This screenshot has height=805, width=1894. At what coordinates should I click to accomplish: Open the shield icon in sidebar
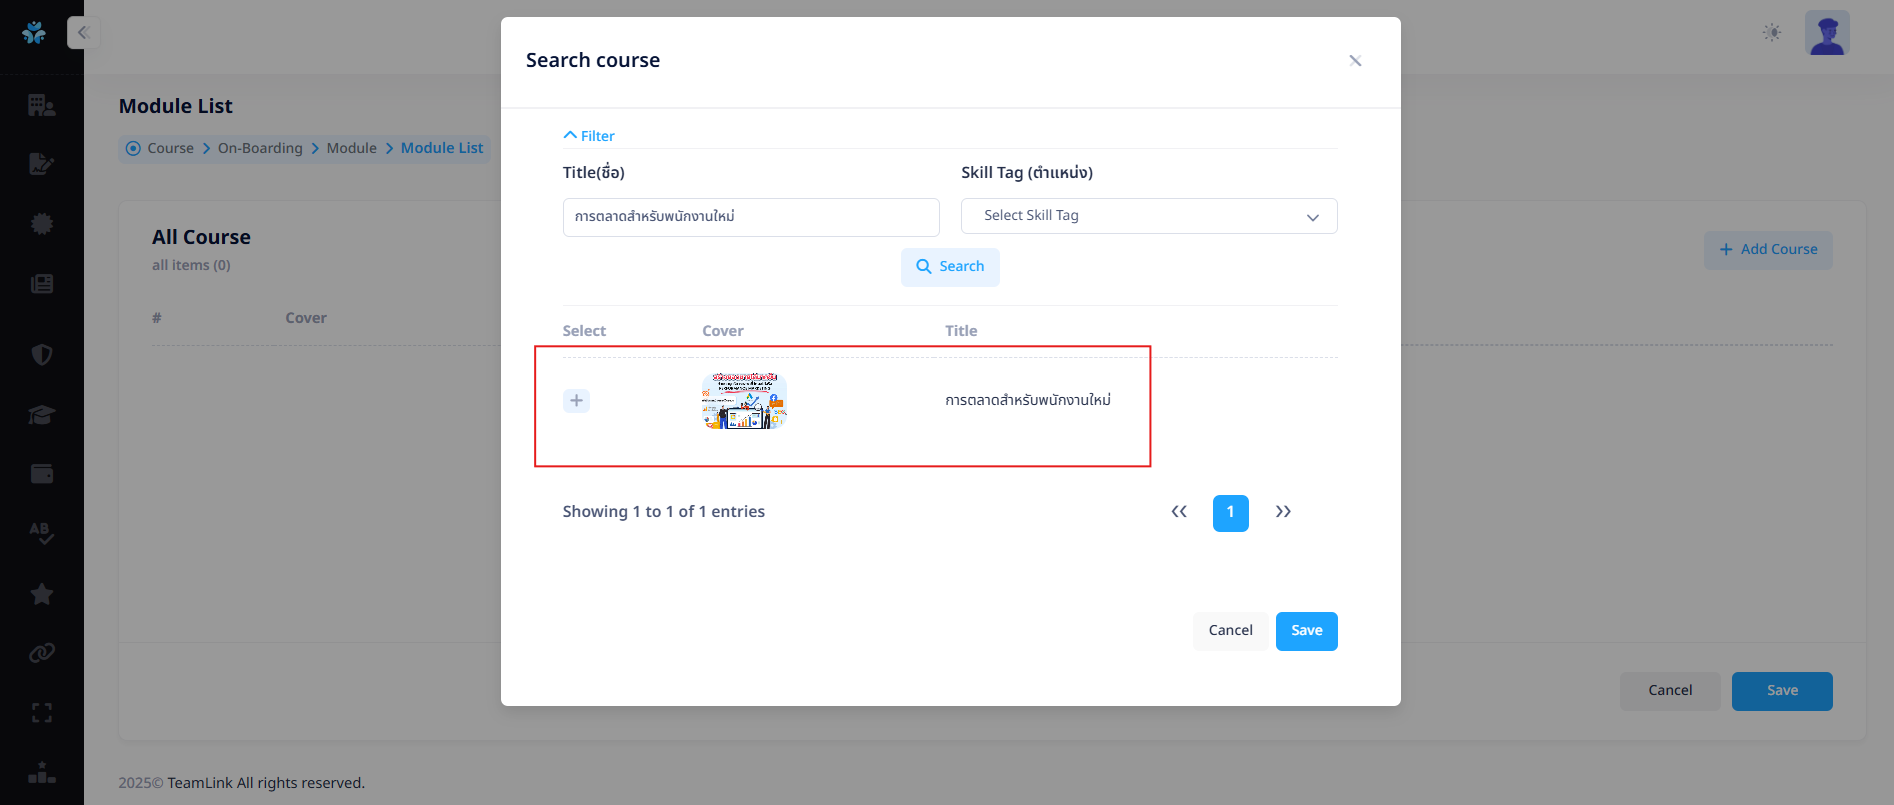coord(41,355)
